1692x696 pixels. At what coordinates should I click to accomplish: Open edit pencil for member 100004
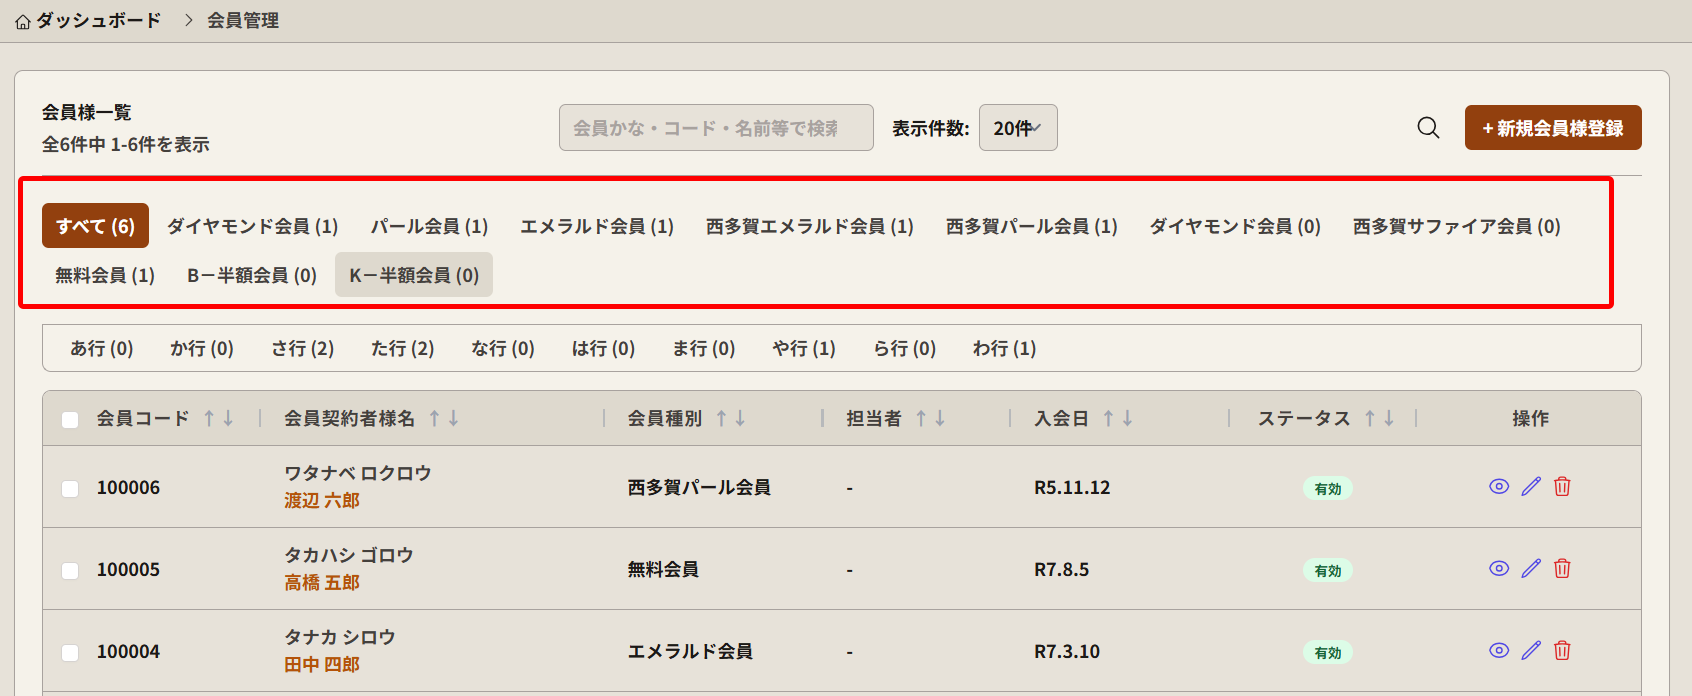click(1530, 651)
